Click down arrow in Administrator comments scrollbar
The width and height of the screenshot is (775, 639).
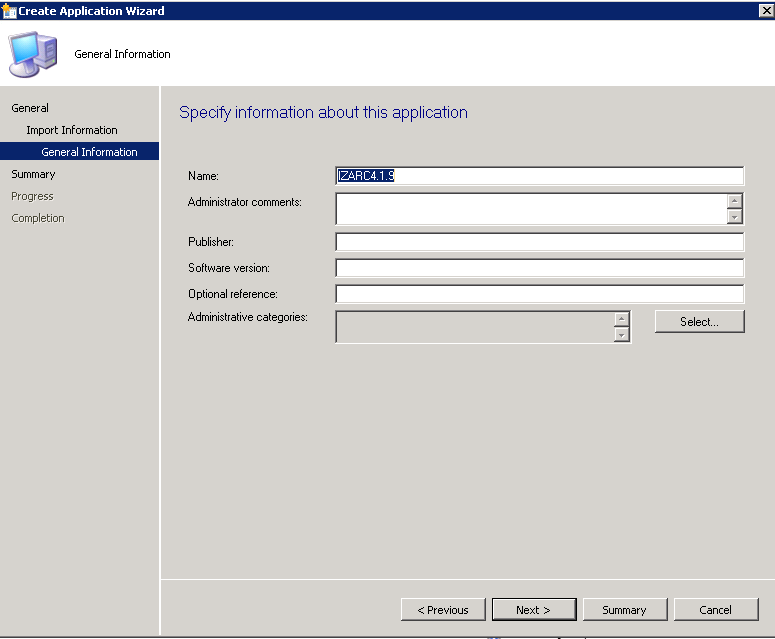click(x=735, y=216)
